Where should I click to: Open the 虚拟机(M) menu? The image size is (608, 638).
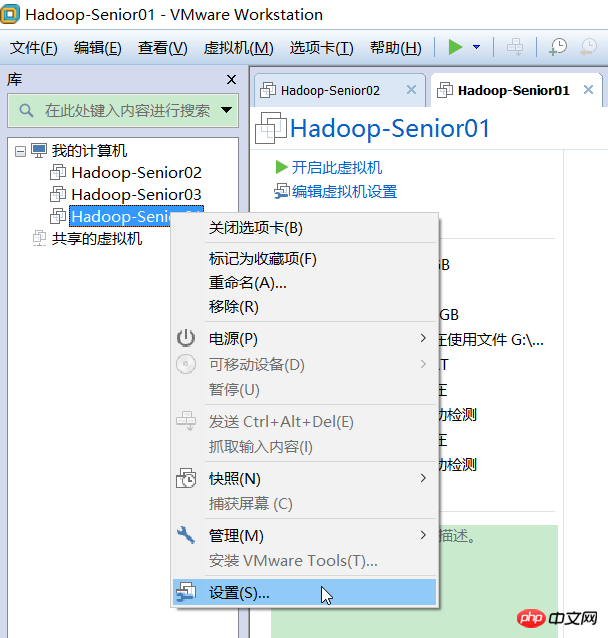click(238, 48)
